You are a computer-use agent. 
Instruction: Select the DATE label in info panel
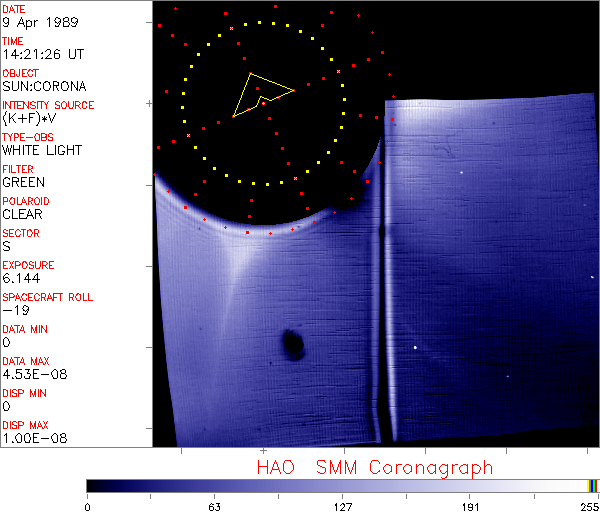tap(14, 9)
